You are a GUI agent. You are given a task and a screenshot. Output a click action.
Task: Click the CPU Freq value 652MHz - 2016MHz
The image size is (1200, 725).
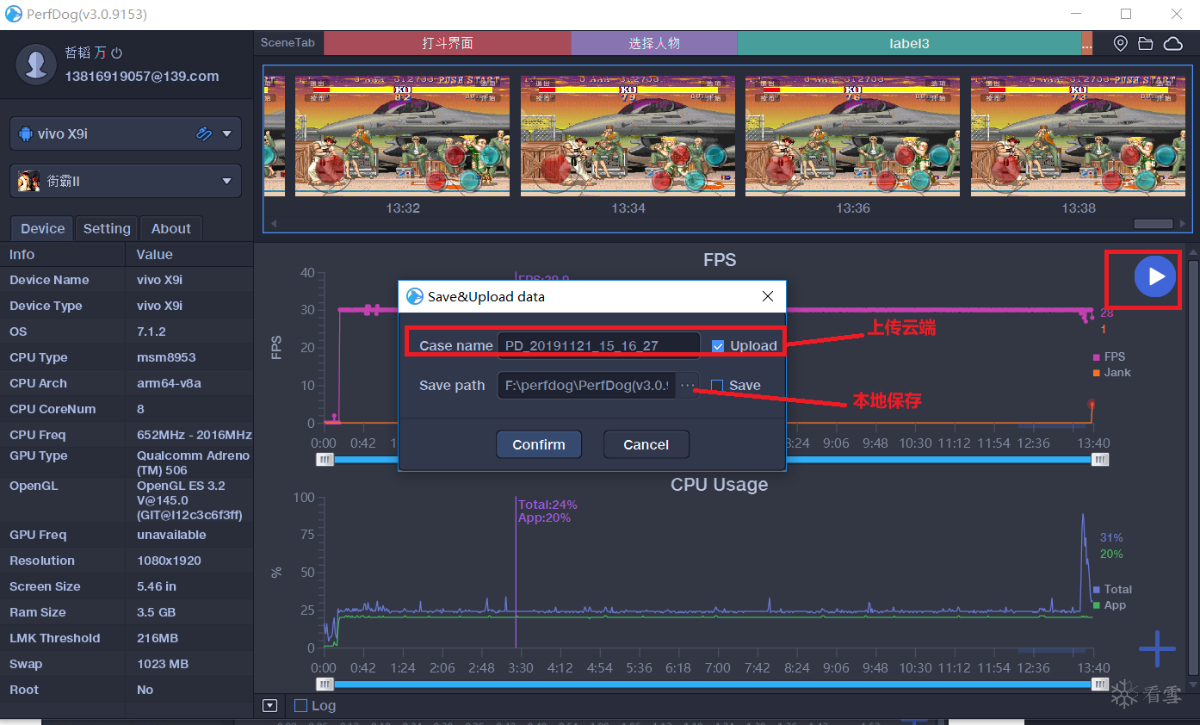coord(194,435)
